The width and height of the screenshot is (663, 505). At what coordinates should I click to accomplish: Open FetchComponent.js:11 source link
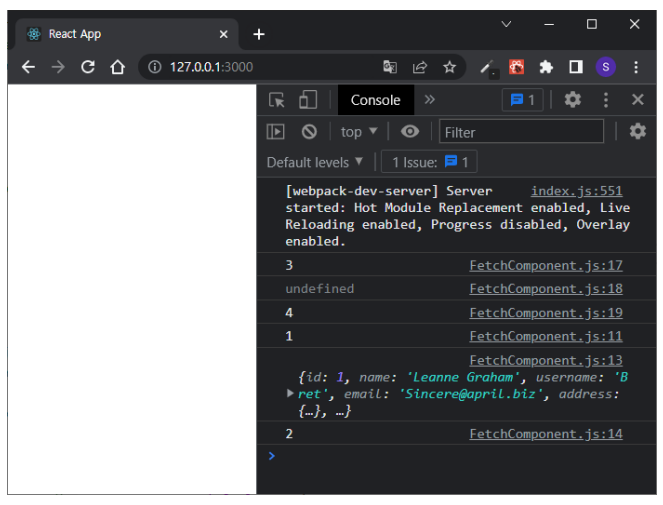click(x=546, y=336)
